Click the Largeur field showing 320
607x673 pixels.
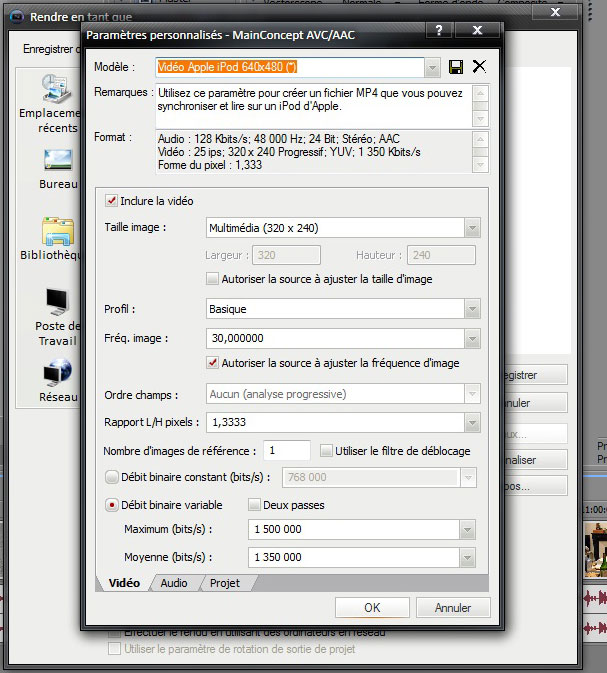pos(286,255)
